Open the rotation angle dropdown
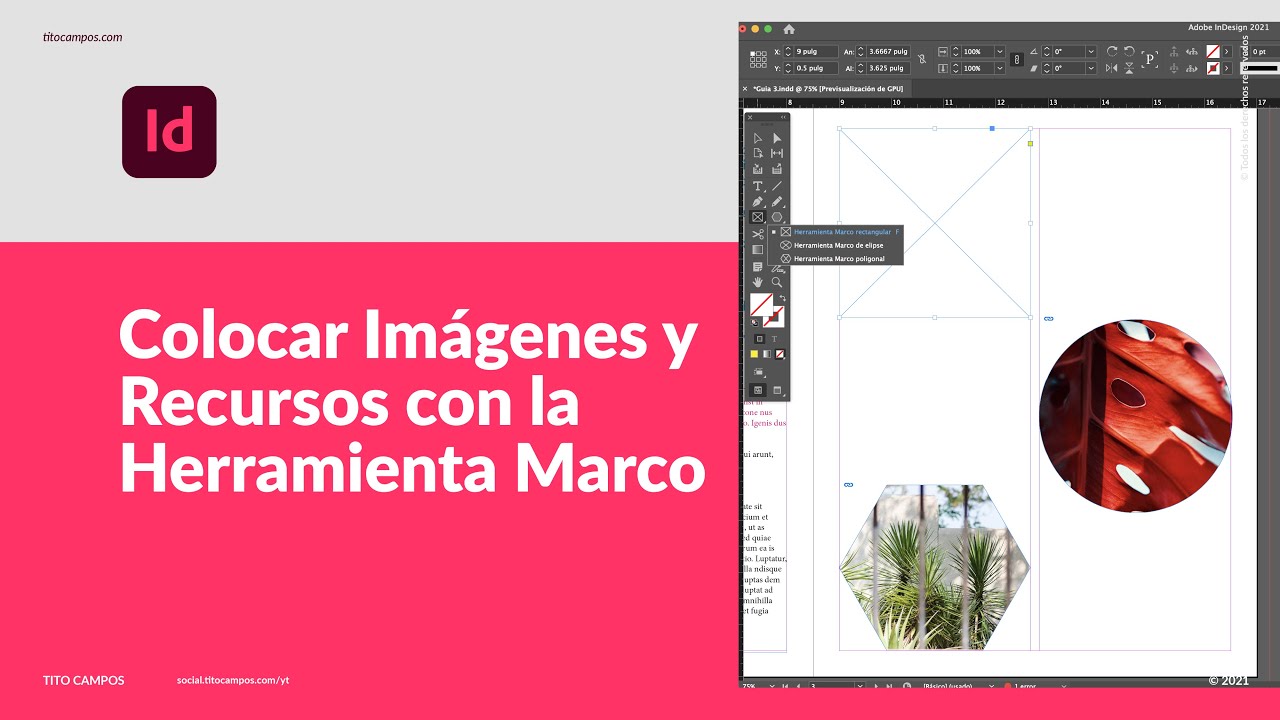The height and width of the screenshot is (720, 1280). (1091, 51)
